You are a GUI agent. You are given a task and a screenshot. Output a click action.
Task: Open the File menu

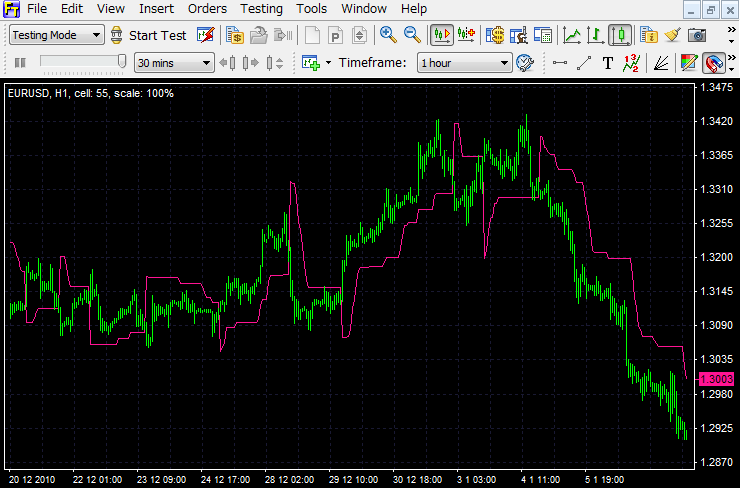37,8
